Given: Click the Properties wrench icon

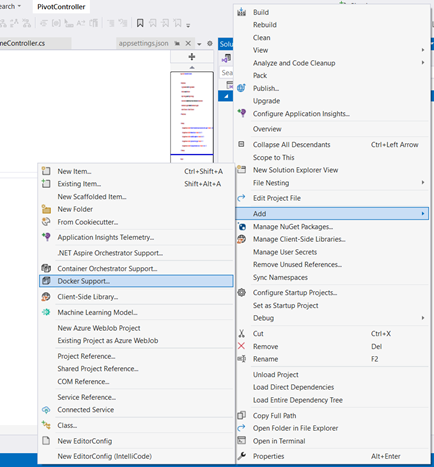Looking at the screenshot, I should (242, 456).
